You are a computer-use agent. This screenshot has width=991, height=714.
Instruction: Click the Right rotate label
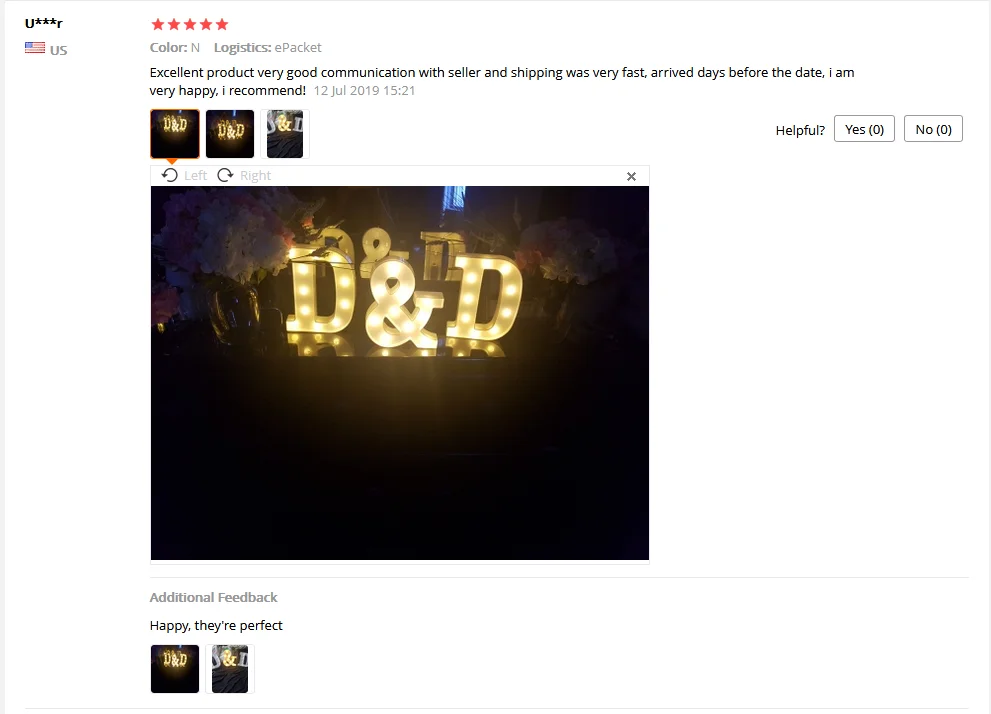coord(255,176)
